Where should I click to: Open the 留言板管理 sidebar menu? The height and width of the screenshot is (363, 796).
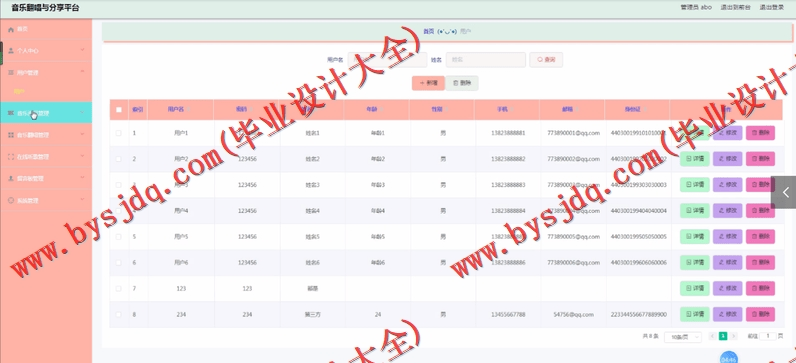click(x=46, y=179)
